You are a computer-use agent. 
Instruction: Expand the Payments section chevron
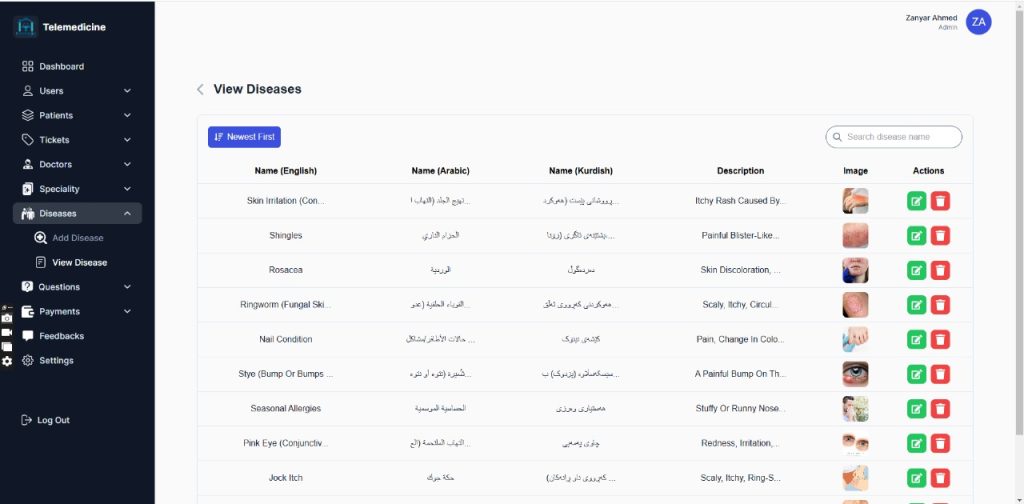[127, 311]
